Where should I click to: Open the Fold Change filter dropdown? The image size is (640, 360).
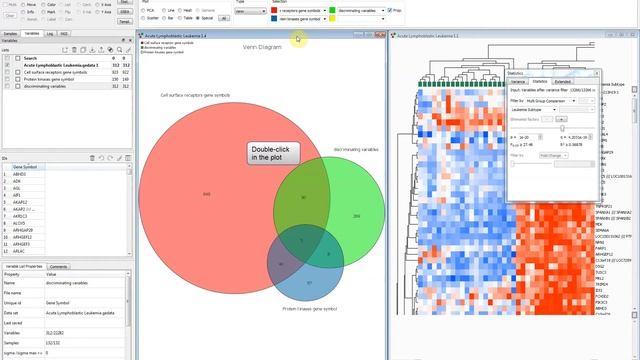(x=553, y=156)
